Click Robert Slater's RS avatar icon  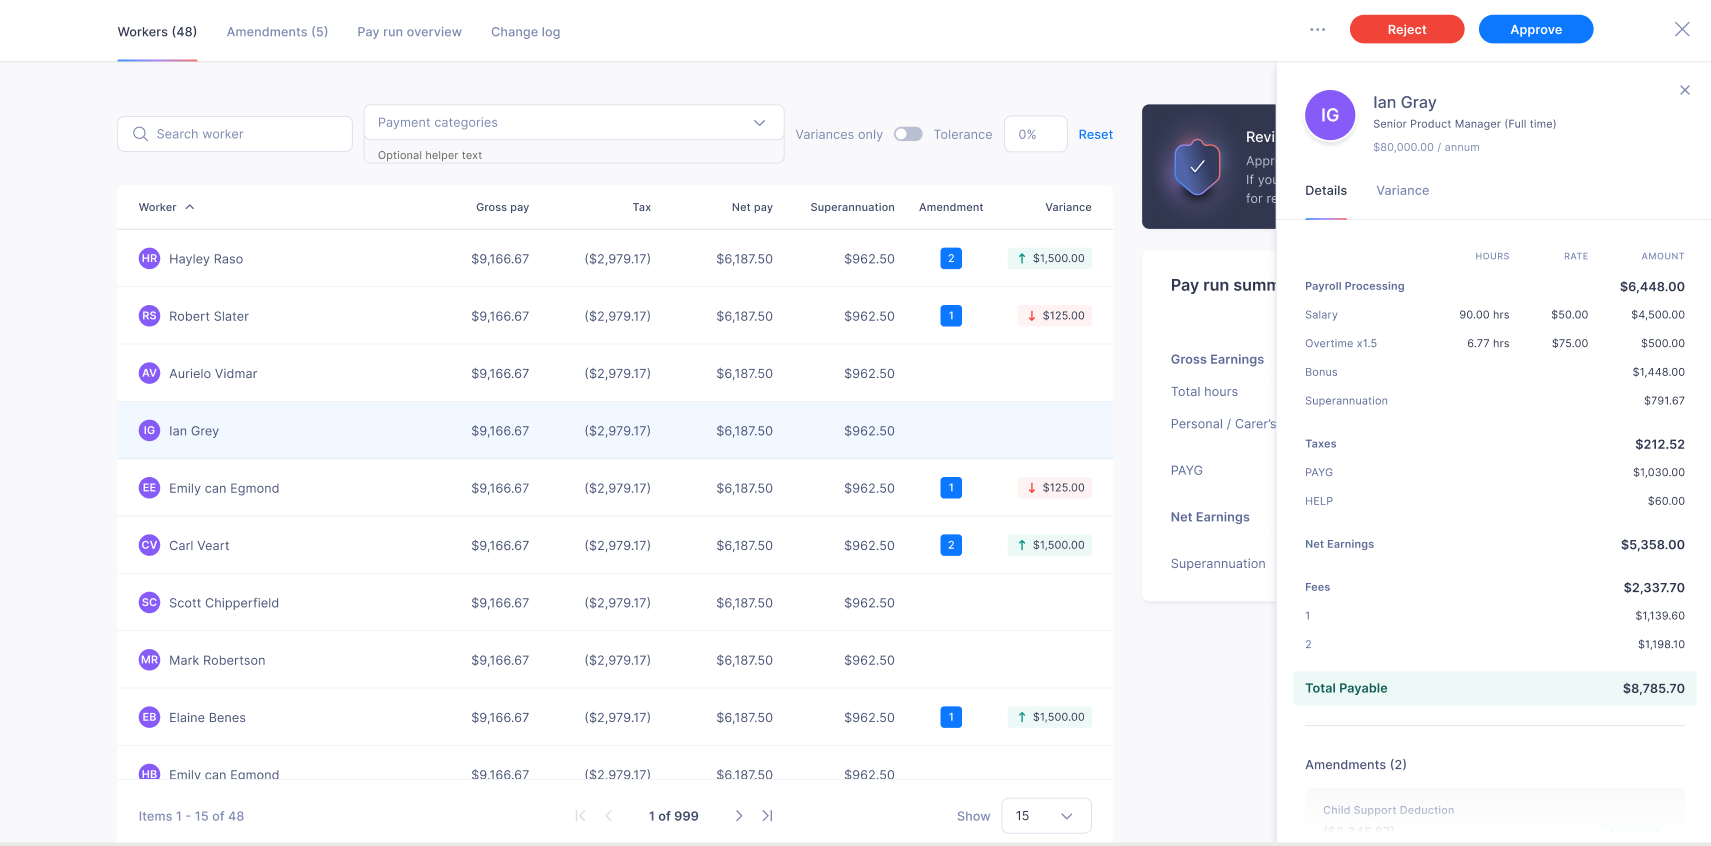(149, 316)
